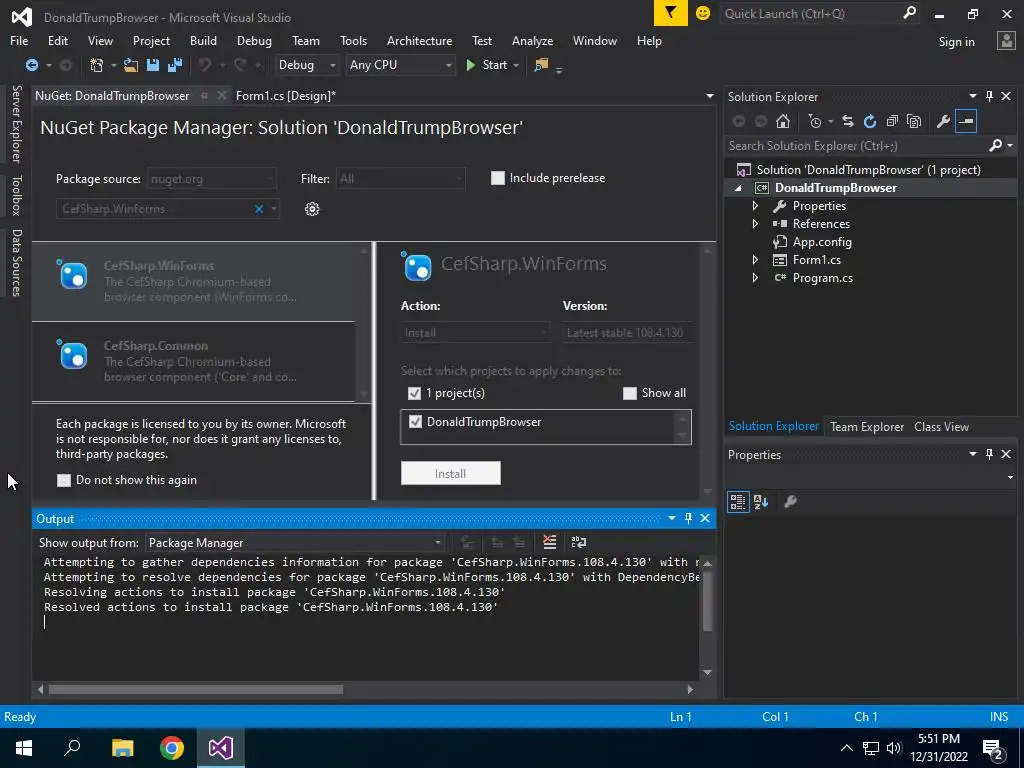
Task: Open the Server Explorer side tab
Action: click(x=16, y=123)
